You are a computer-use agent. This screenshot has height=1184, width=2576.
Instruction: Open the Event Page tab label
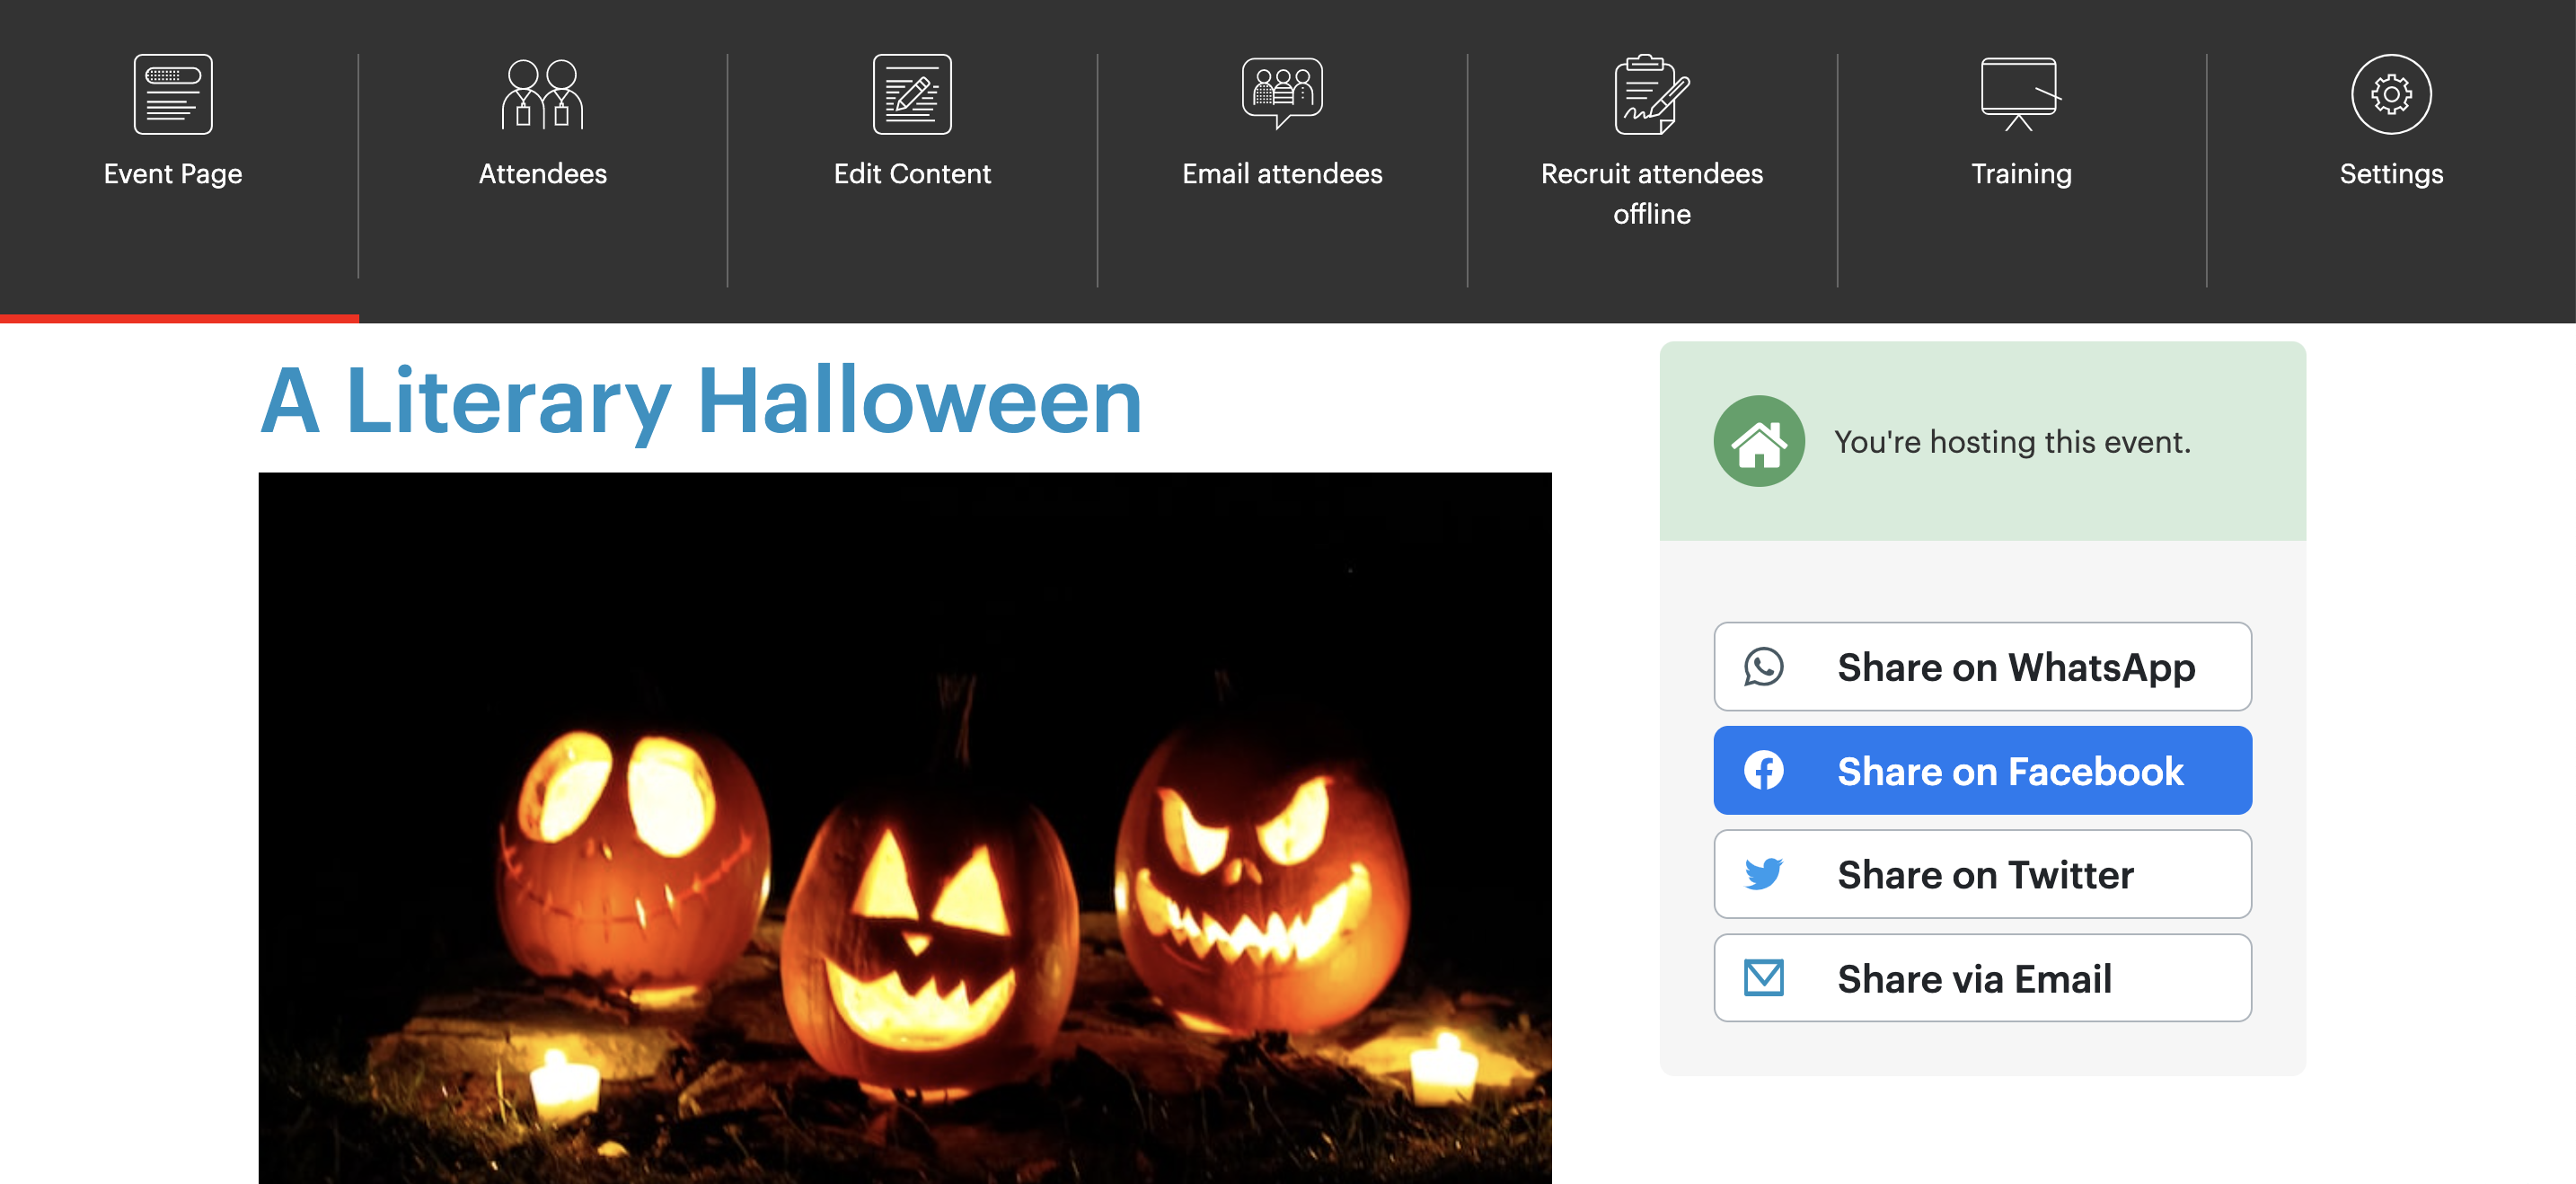173,174
